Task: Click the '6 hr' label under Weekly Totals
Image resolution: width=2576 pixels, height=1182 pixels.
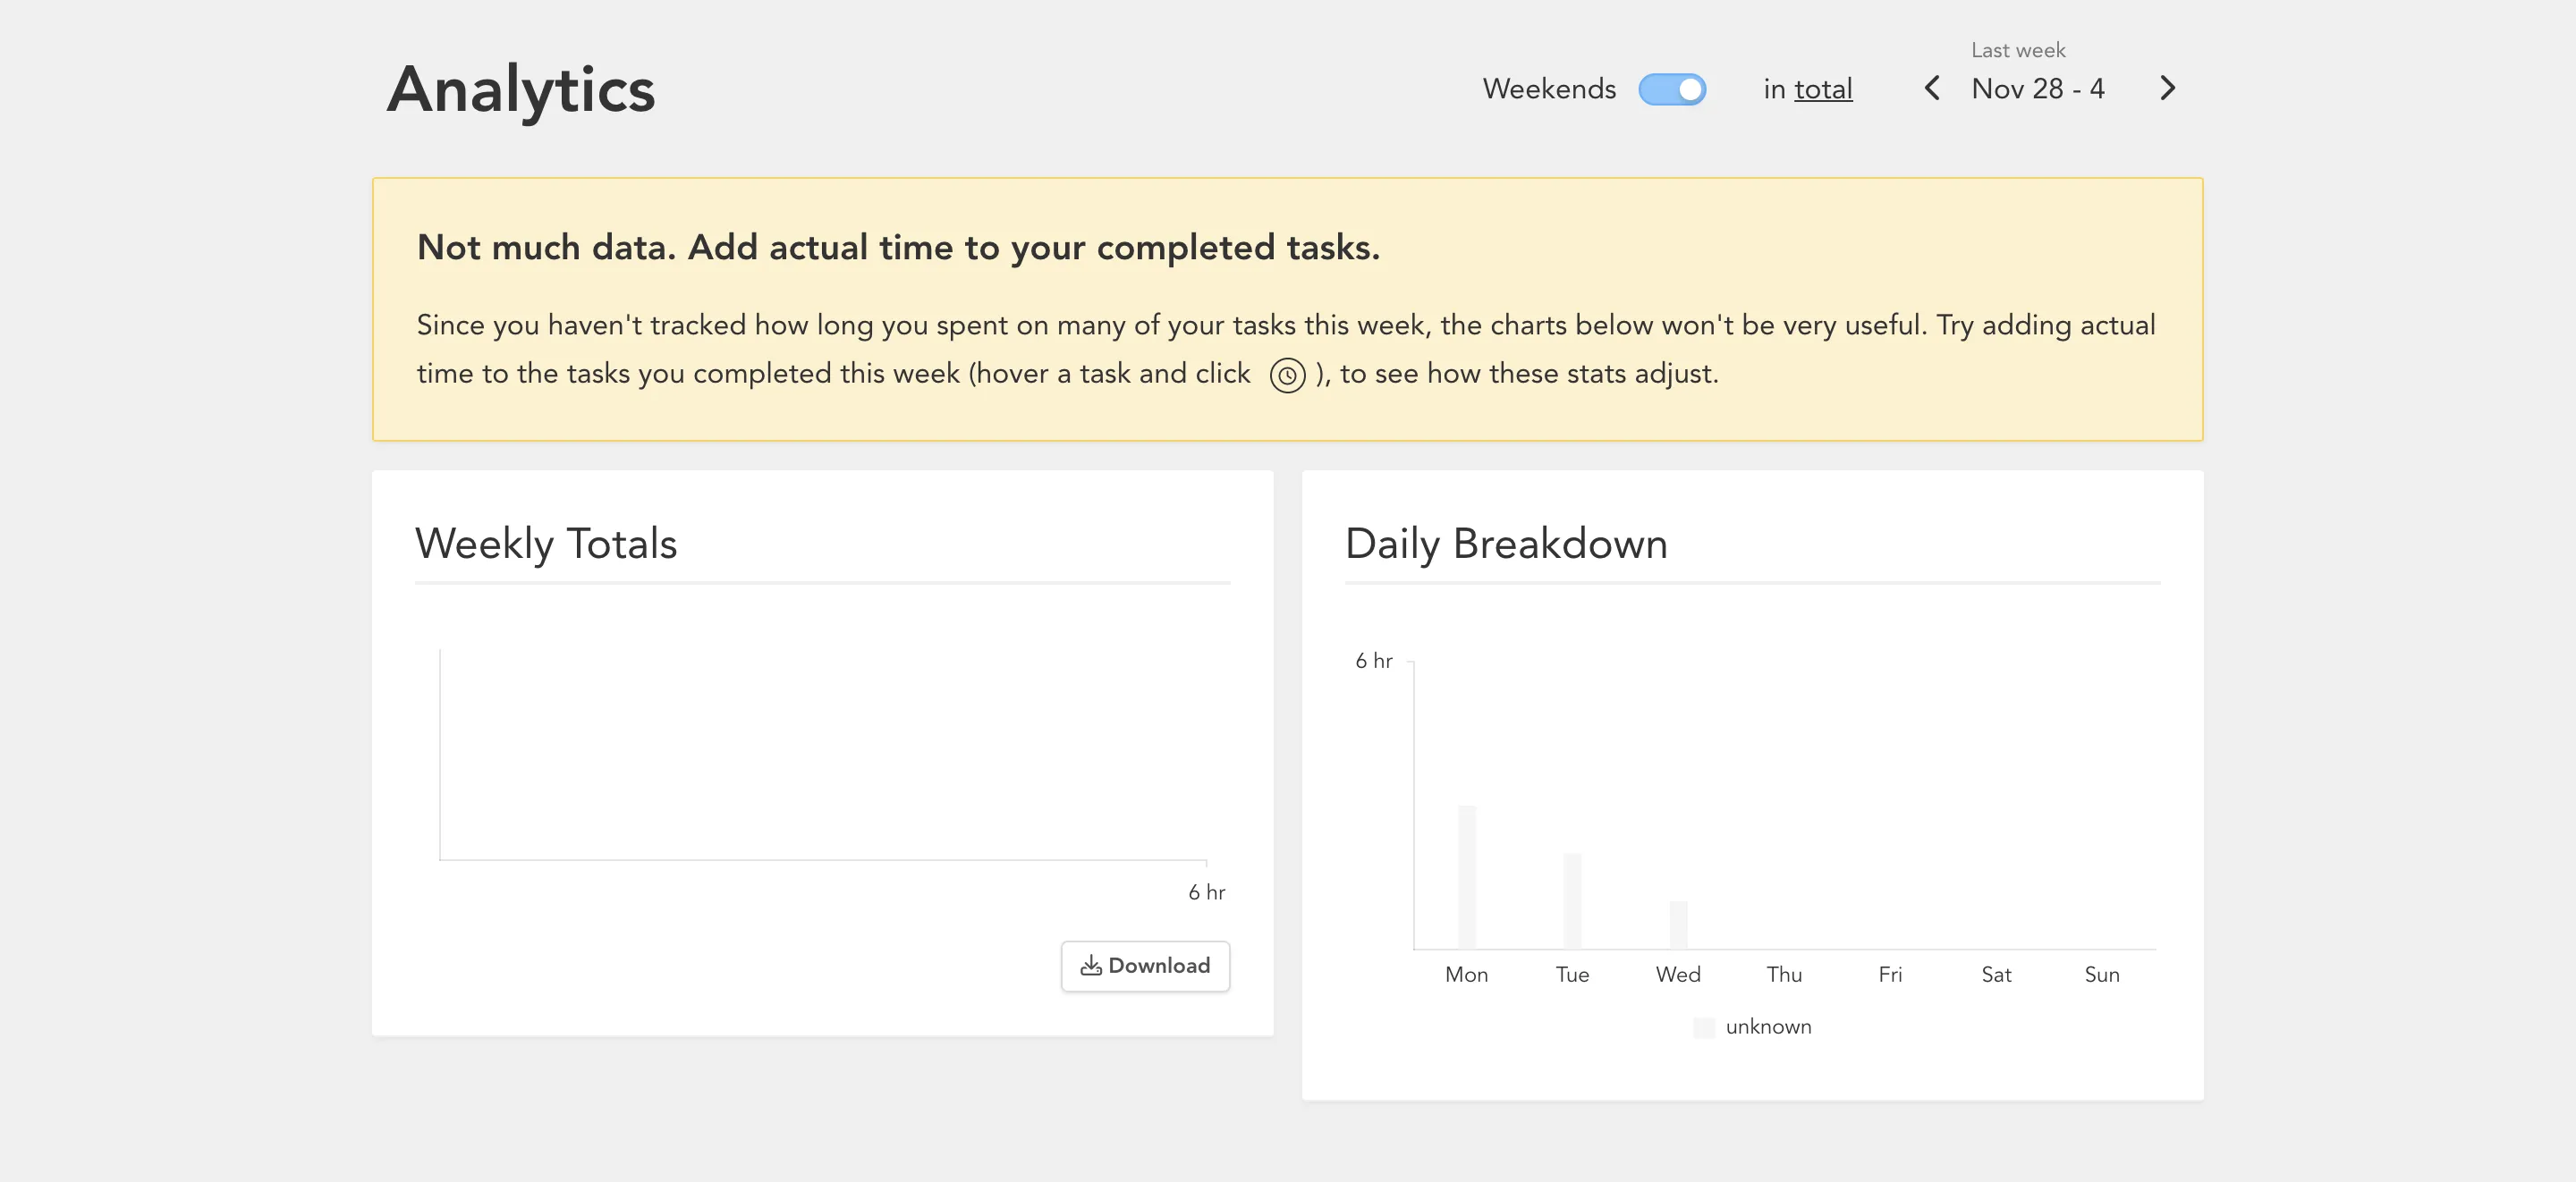Action: [1206, 892]
